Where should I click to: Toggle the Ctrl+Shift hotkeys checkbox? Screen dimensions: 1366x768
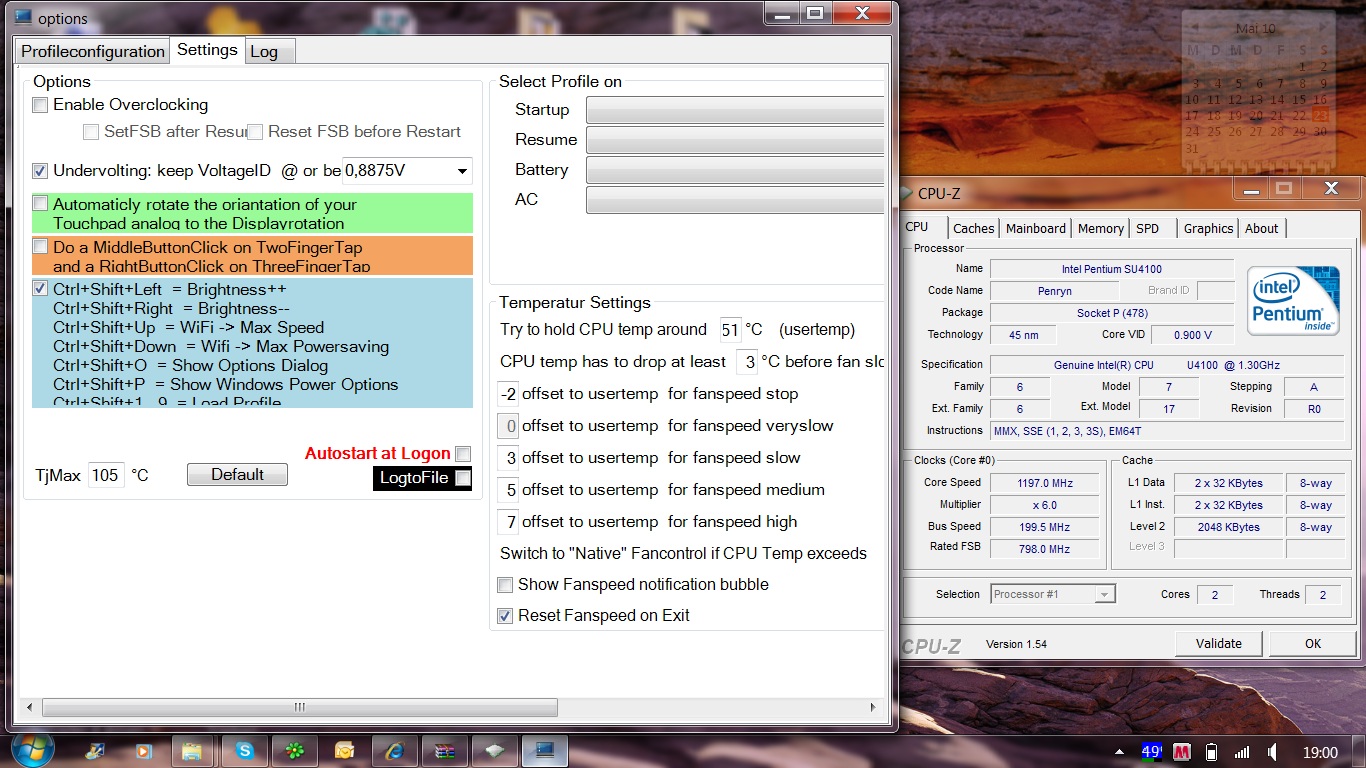(40, 289)
